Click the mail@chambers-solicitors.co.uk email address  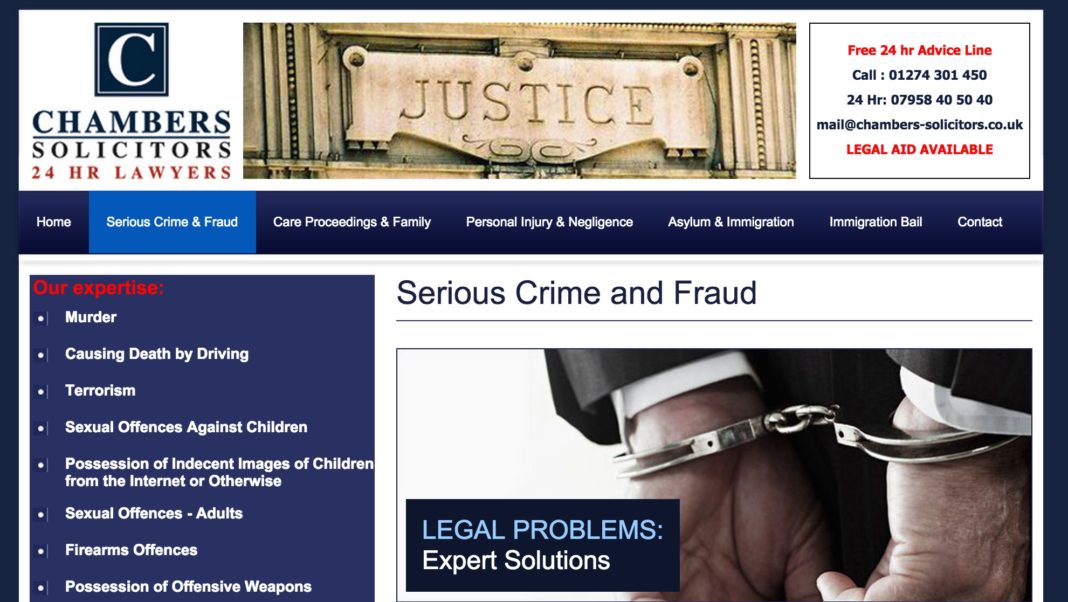pyautogui.click(x=920, y=125)
